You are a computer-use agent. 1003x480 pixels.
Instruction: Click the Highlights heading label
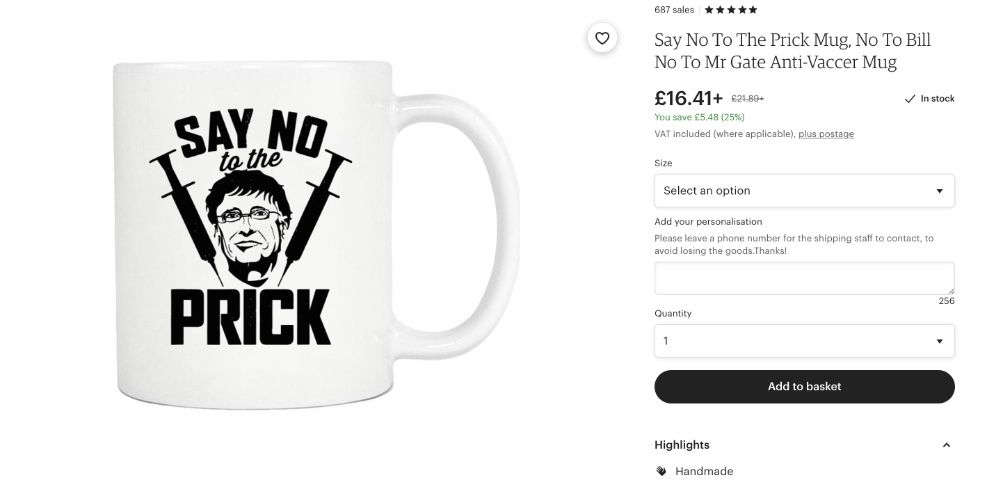coord(682,445)
